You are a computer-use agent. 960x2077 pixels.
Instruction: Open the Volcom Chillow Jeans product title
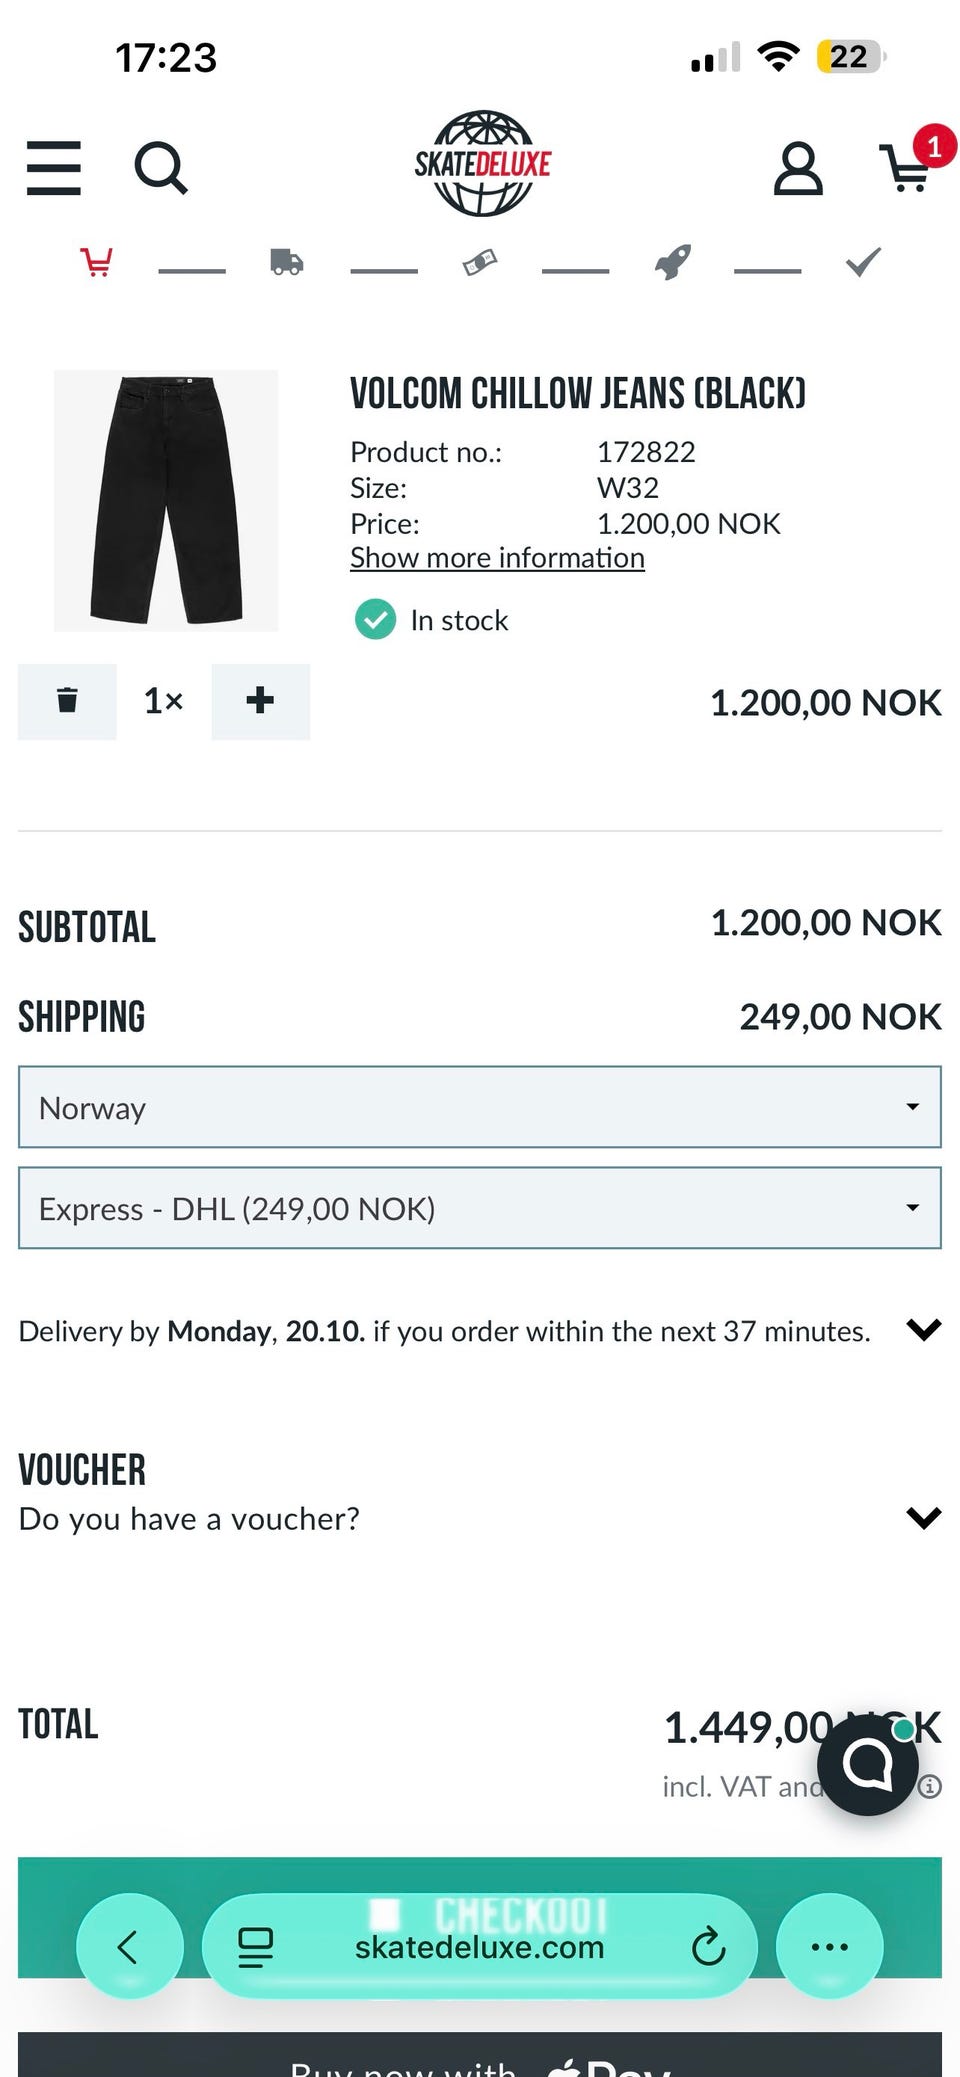(577, 394)
